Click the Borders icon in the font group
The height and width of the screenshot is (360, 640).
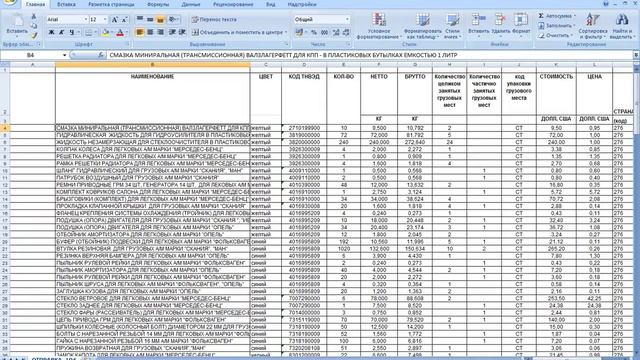click(89, 32)
